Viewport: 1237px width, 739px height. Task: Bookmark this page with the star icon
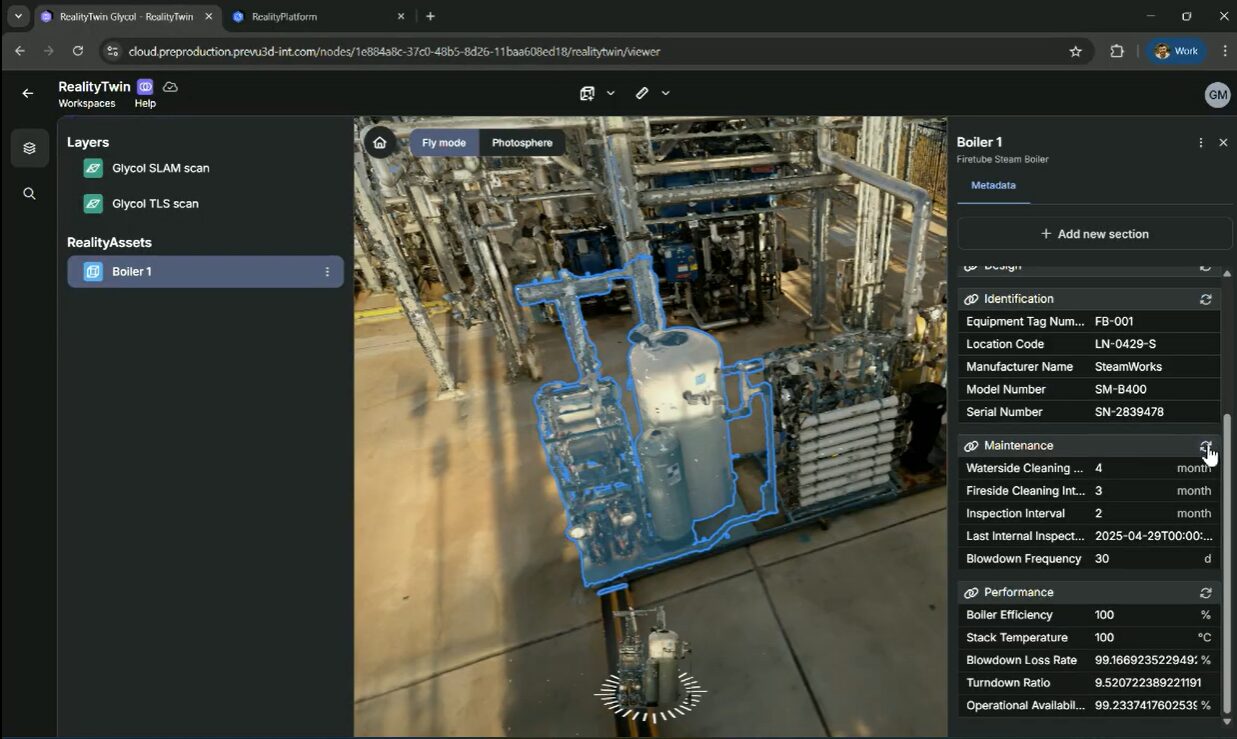coord(1076,51)
